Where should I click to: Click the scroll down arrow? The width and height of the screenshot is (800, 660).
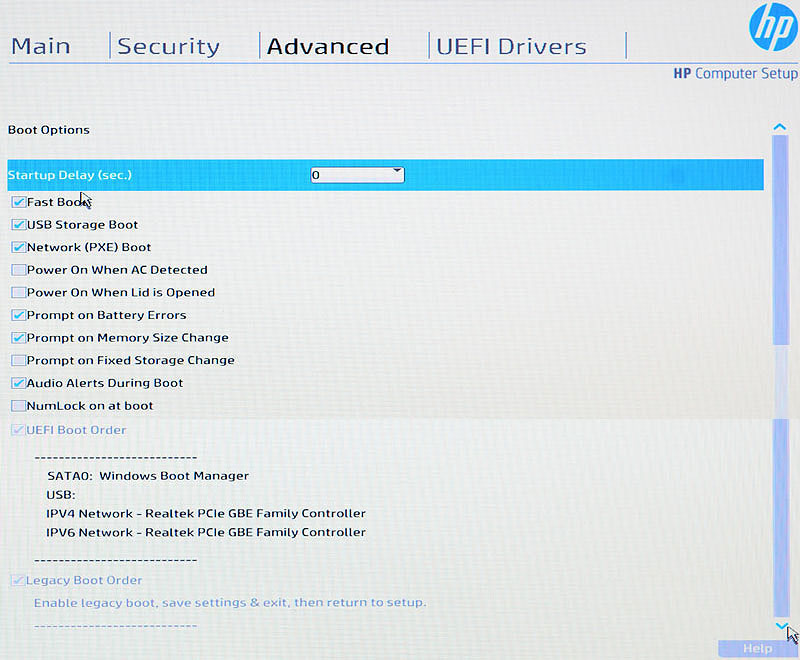coord(781,625)
